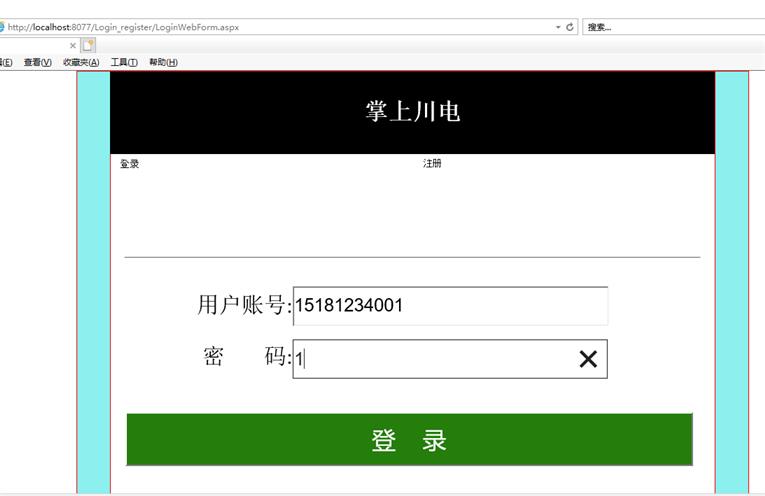Click inside the 密码 password field
Viewport: 765px width, 496px height.
430,359
